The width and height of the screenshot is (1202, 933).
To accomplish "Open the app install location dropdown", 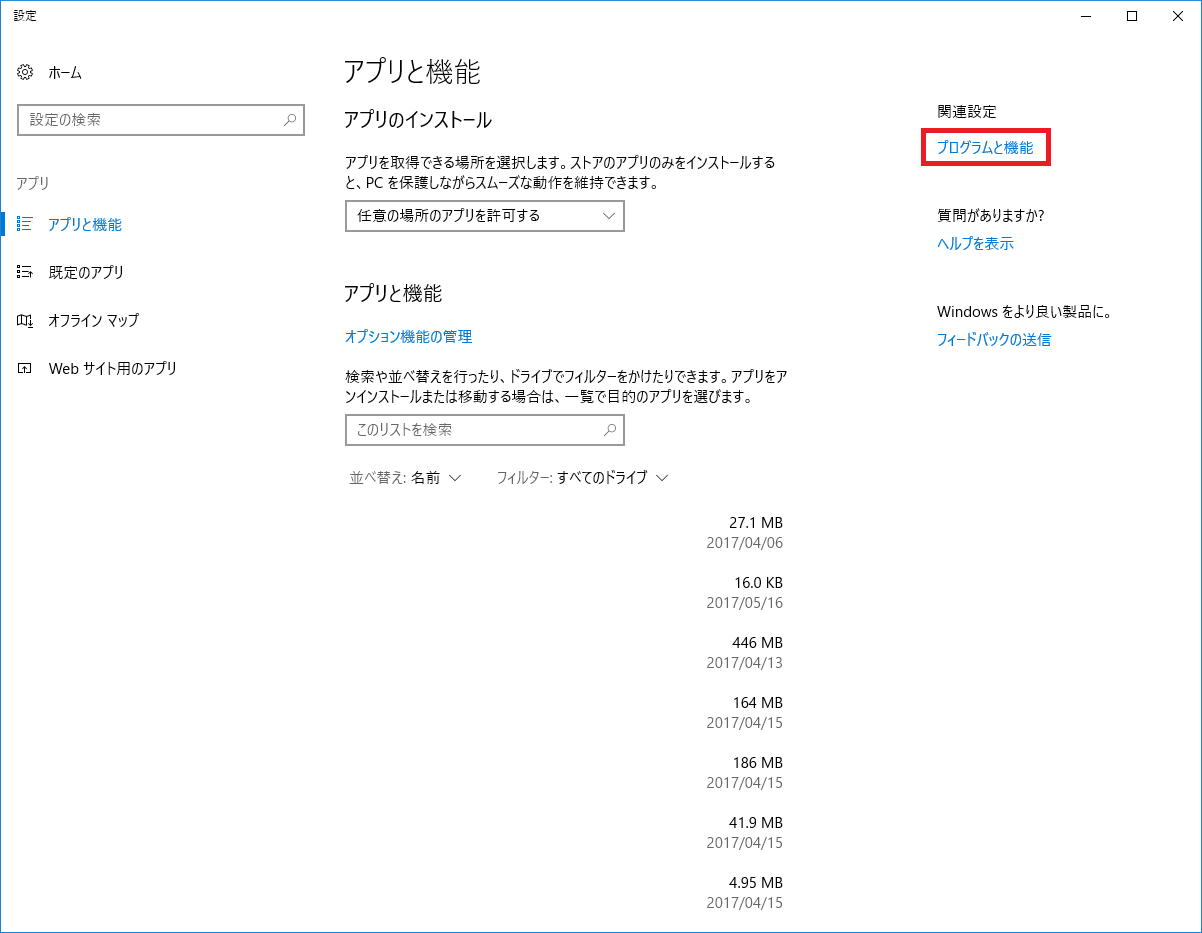I will 484,216.
